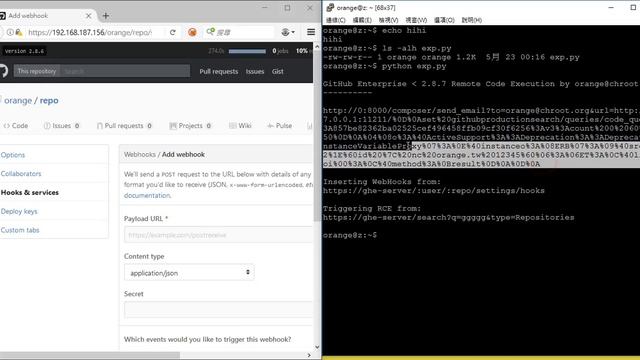Open Options in settings sidebar
640x360 pixels.
pos(13,155)
